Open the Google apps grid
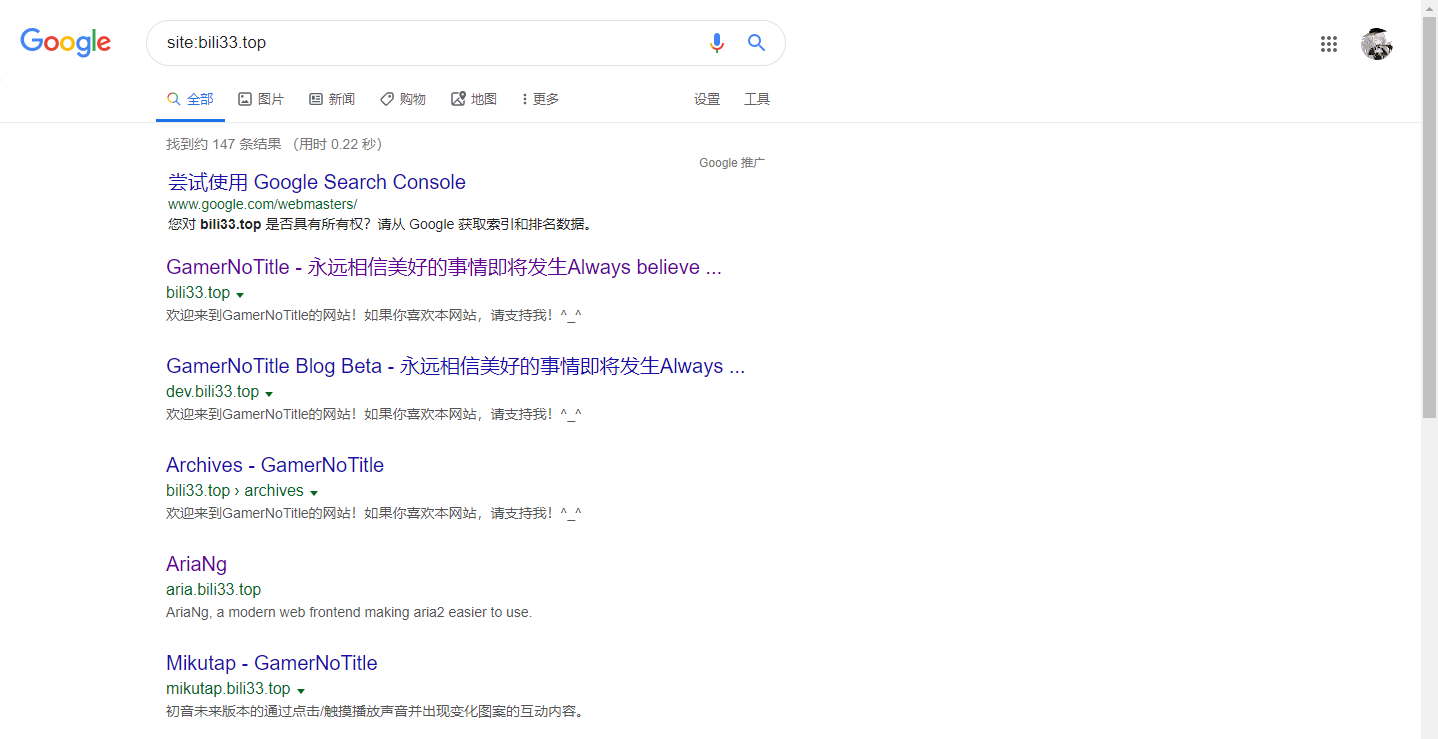Screen dimensions: 1438x739 click(x=1328, y=43)
